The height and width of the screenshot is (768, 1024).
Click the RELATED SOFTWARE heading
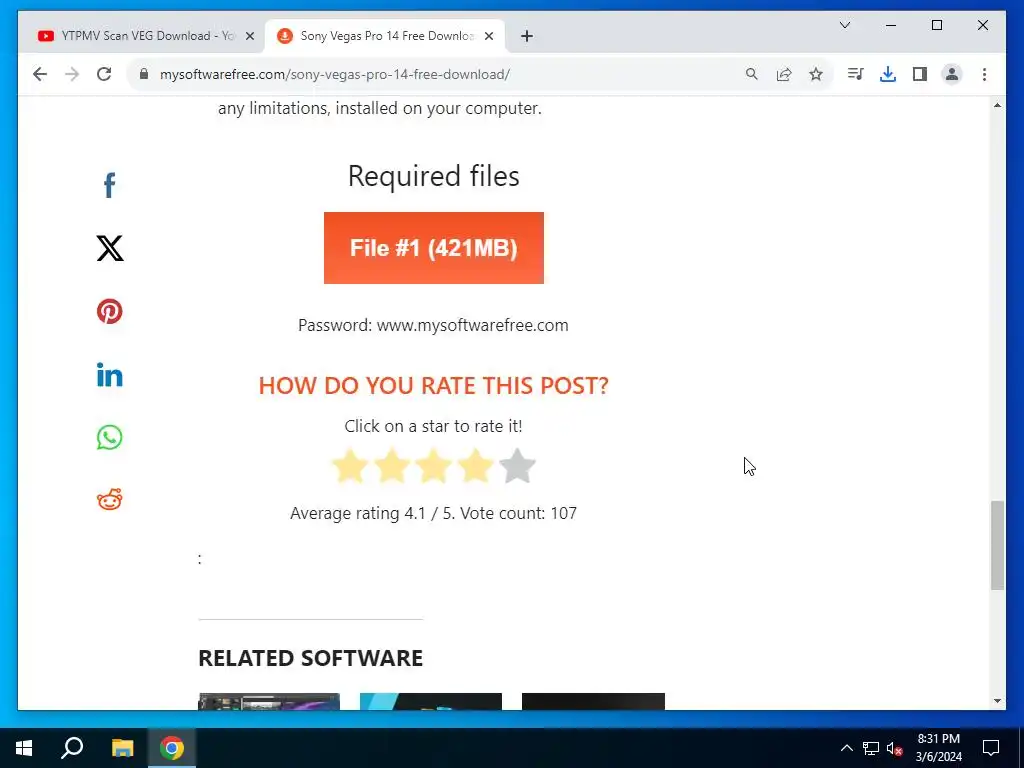(x=311, y=658)
